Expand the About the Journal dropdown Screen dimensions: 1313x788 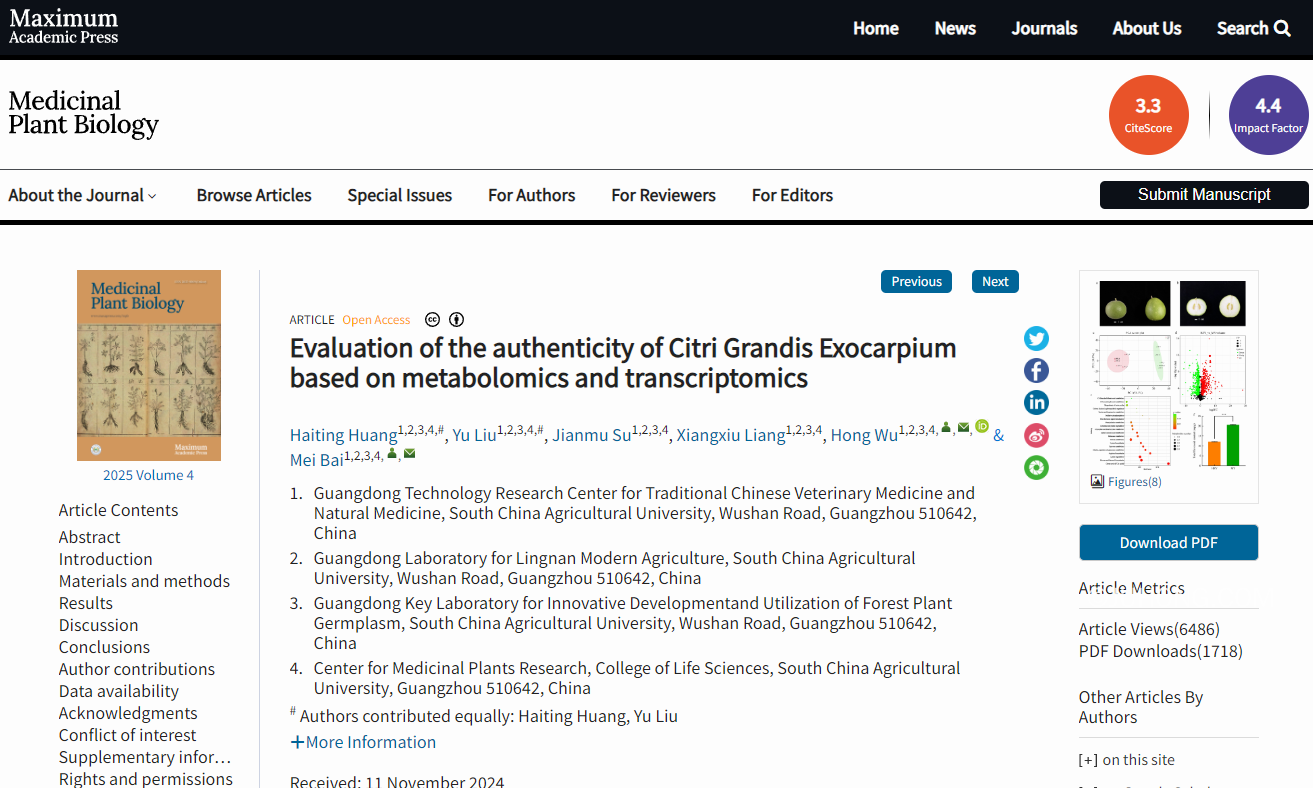82,195
